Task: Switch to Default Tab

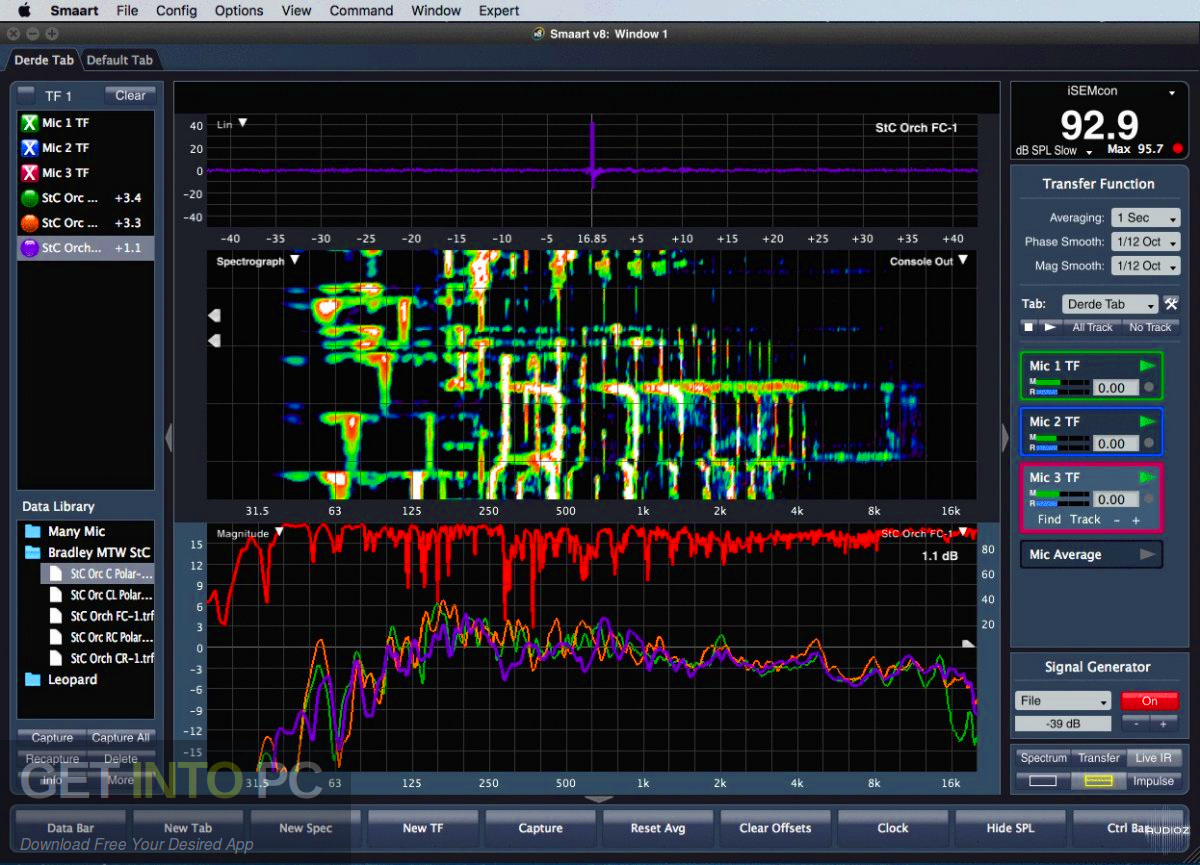Action: [x=120, y=60]
